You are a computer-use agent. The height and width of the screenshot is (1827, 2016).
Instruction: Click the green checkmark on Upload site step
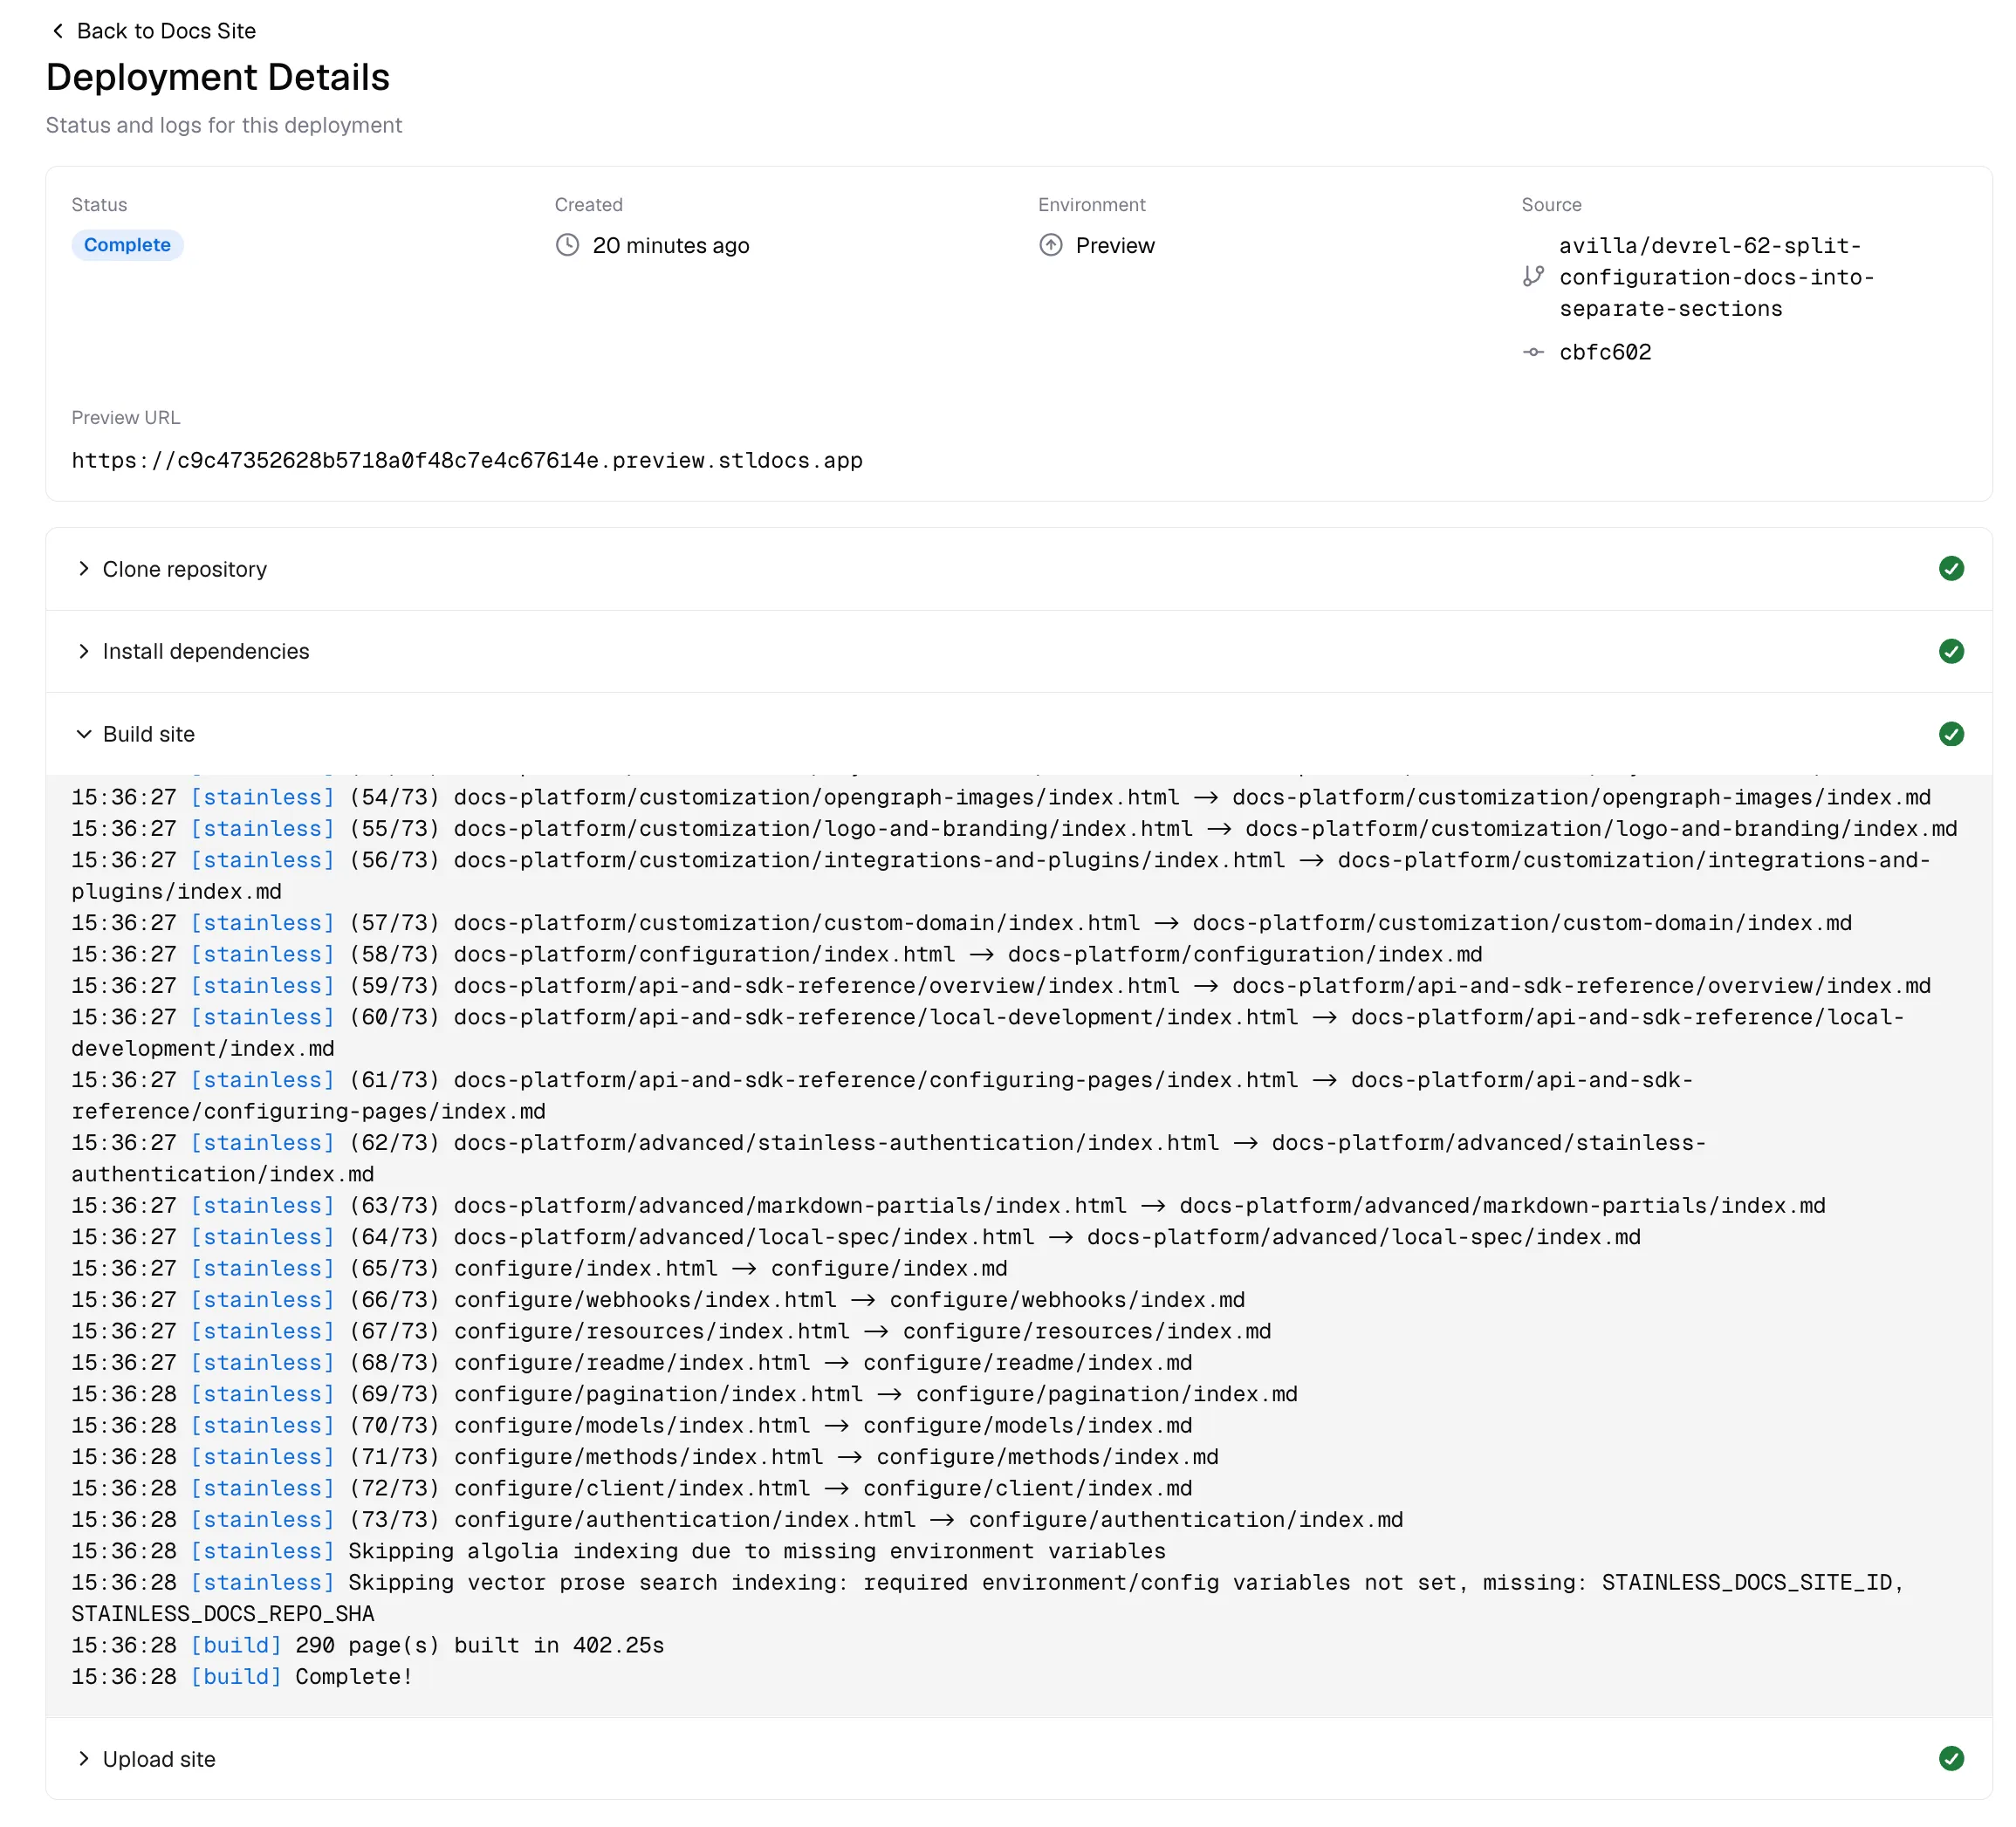pyautogui.click(x=1952, y=1759)
